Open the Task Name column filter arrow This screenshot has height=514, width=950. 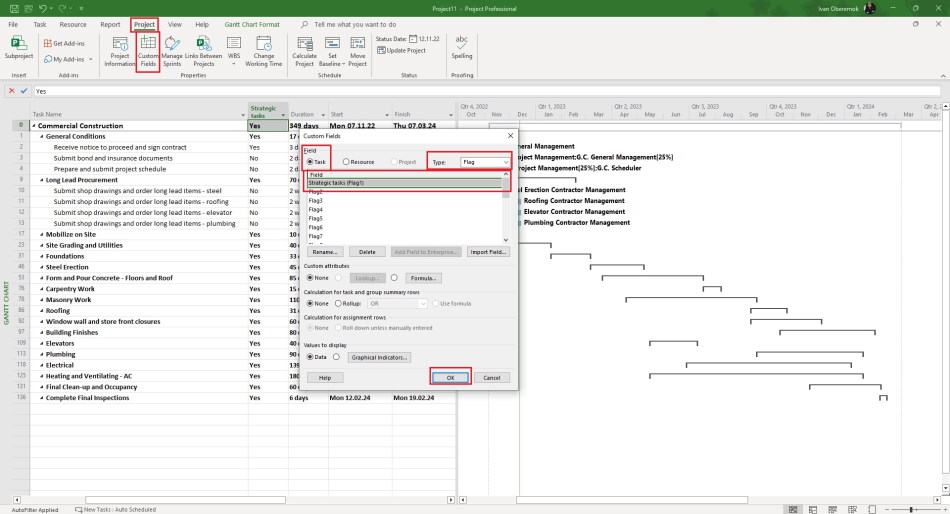pos(243,115)
